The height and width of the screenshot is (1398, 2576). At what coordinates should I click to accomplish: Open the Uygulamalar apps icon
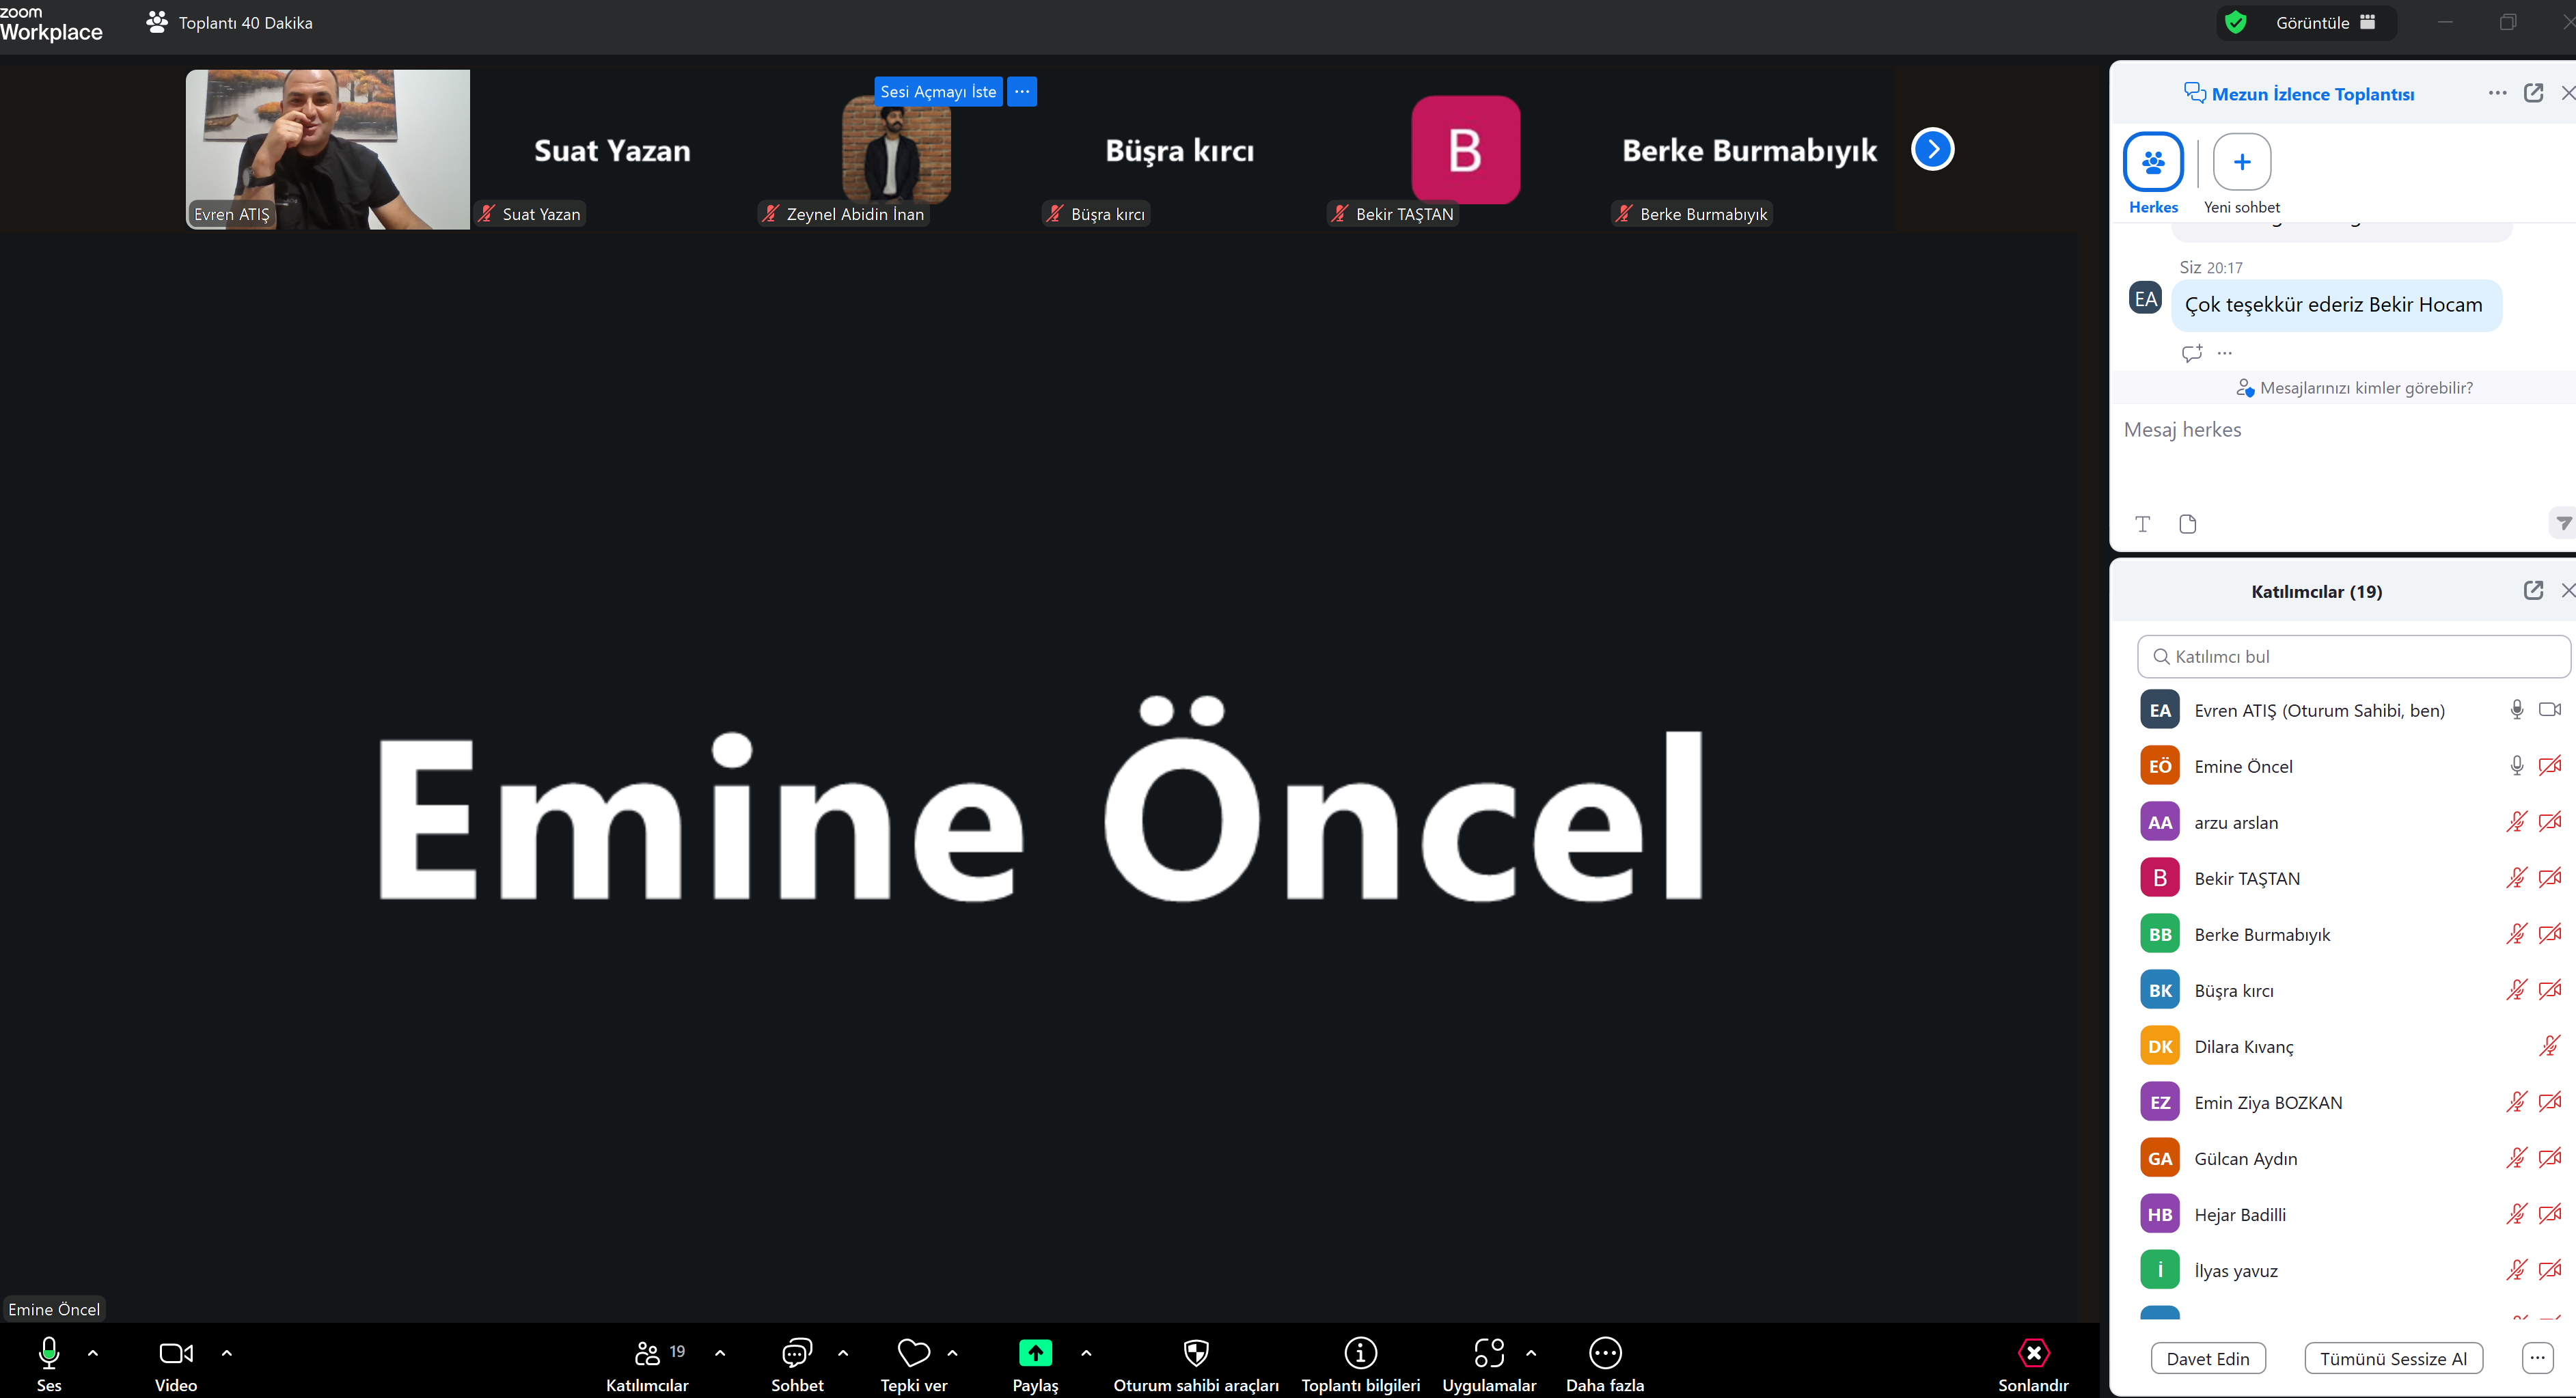1489,1353
